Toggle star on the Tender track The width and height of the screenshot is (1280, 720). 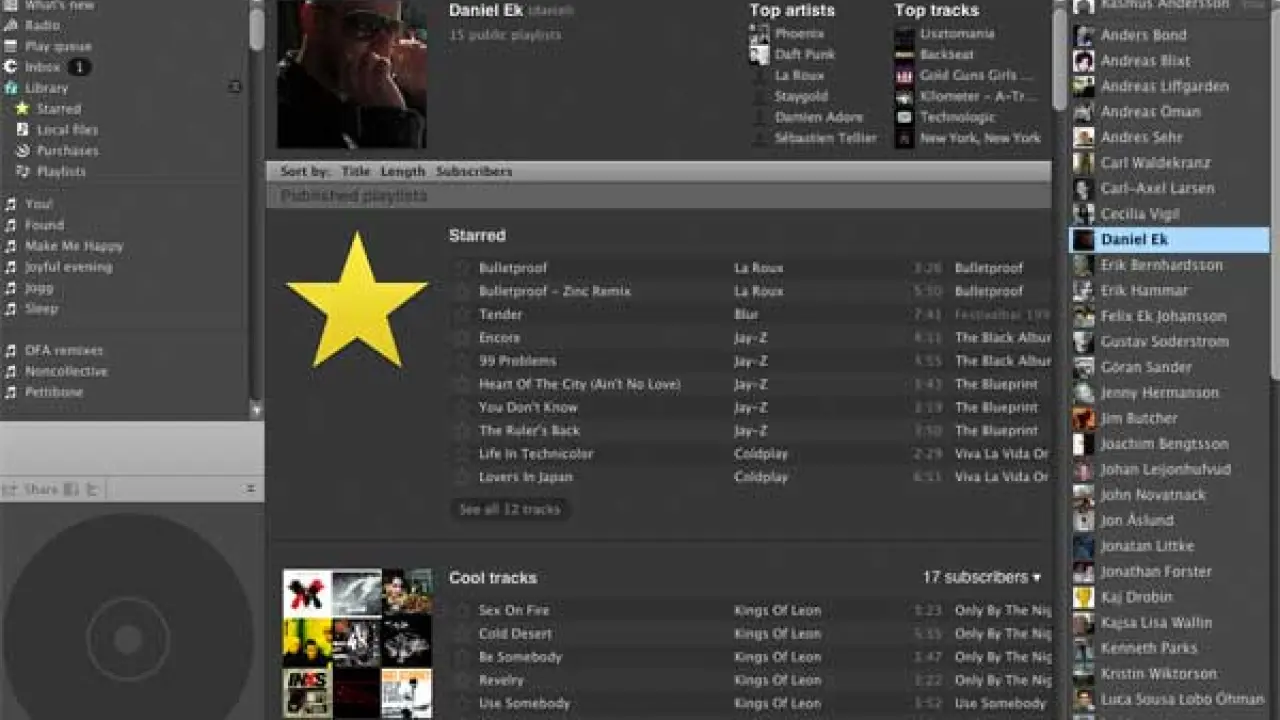(x=461, y=315)
